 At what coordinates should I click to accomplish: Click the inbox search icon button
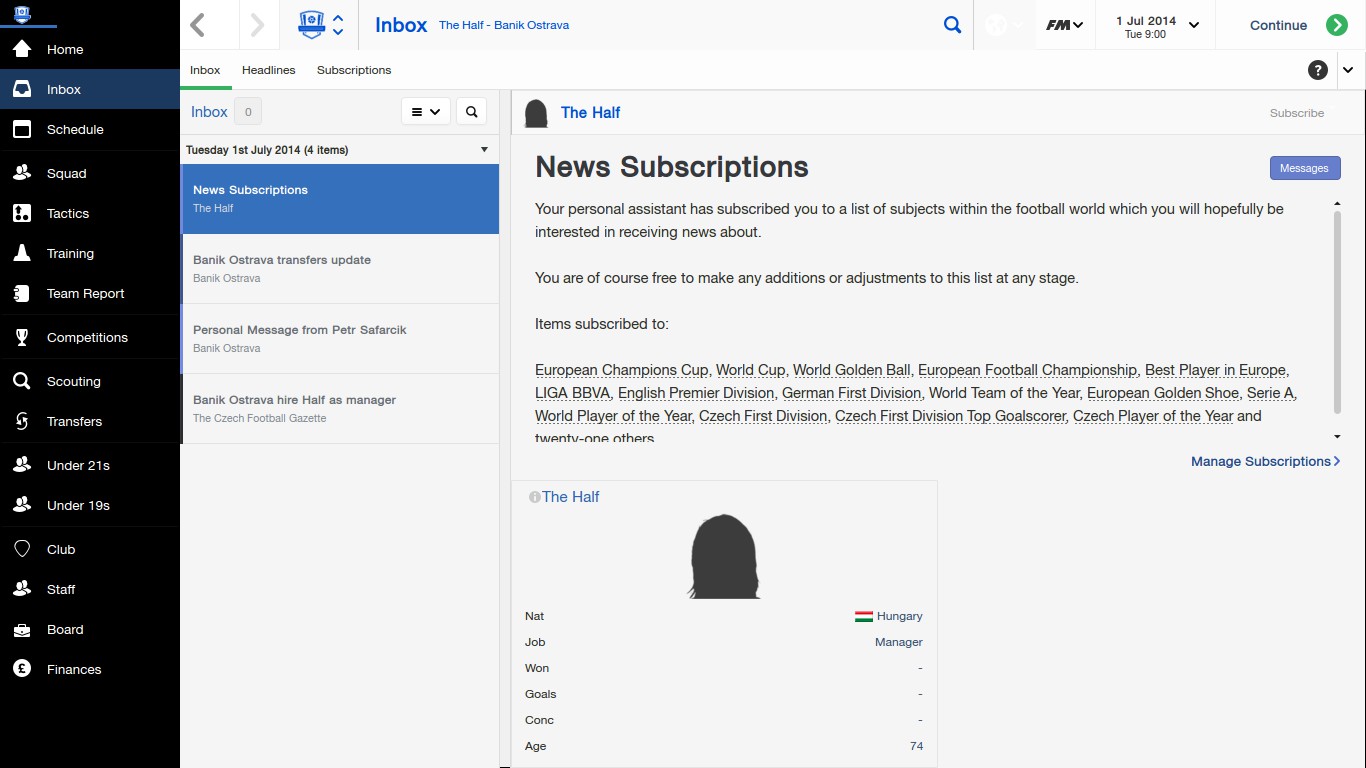(x=472, y=112)
